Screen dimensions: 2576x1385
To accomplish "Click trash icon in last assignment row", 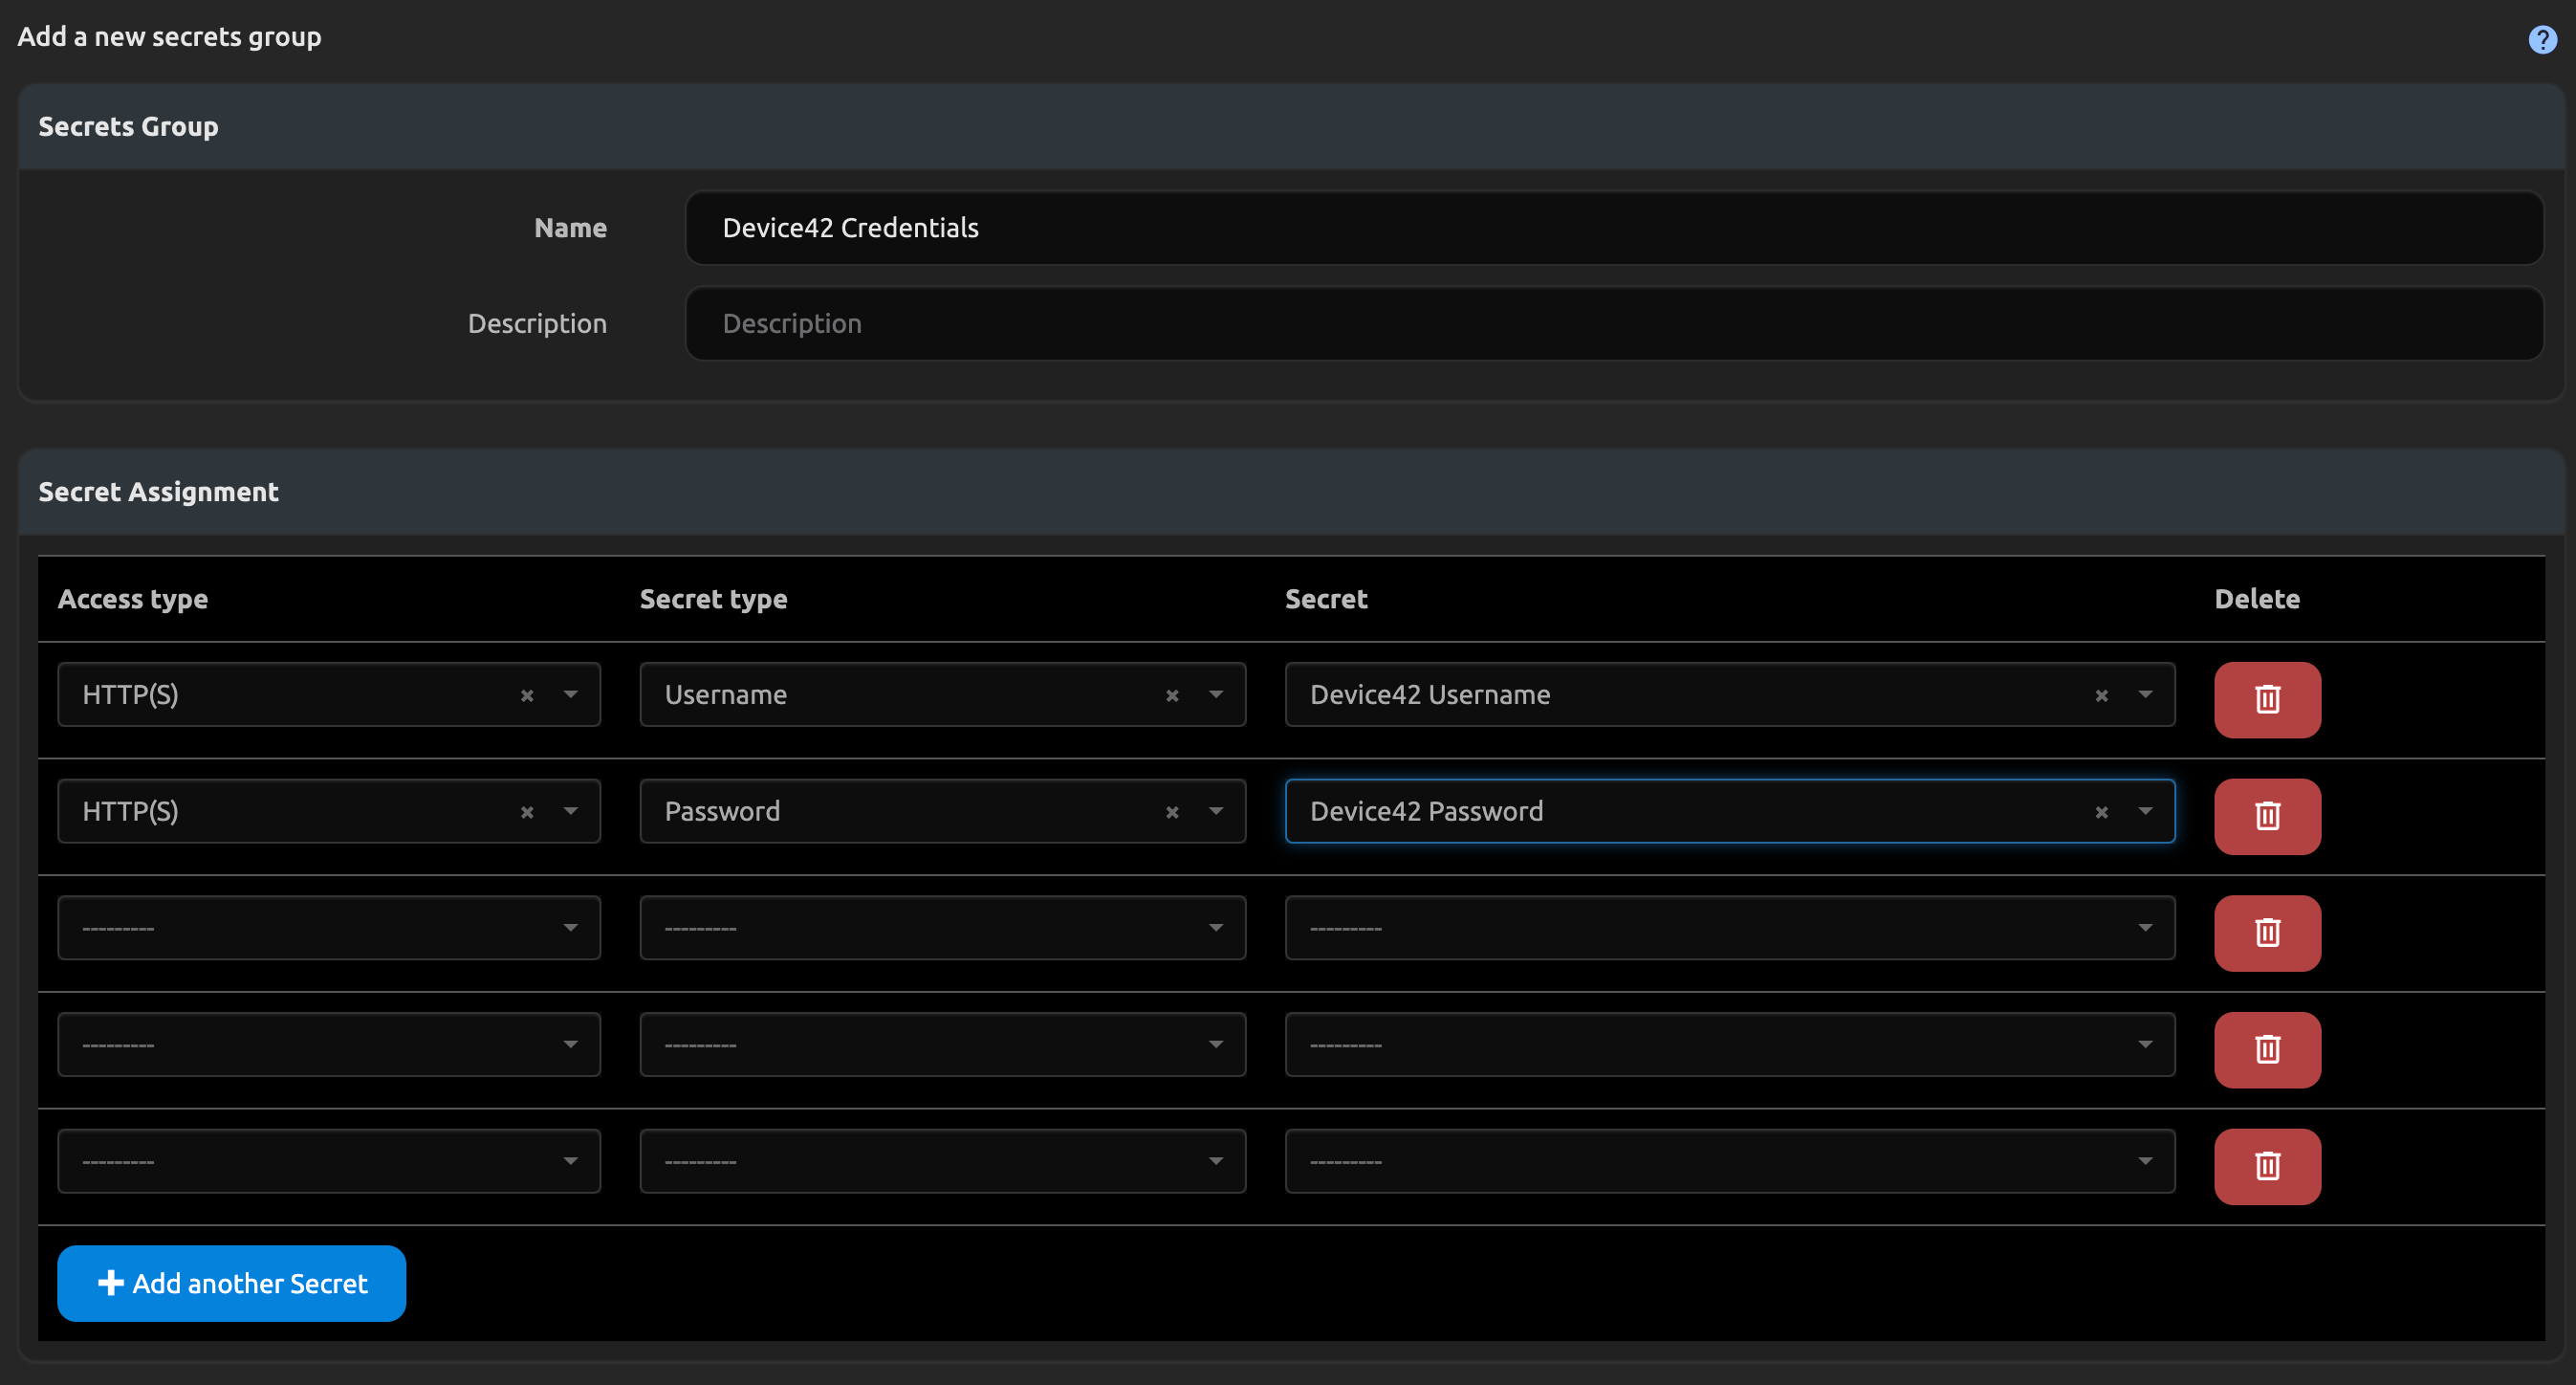I will (x=2266, y=1166).
